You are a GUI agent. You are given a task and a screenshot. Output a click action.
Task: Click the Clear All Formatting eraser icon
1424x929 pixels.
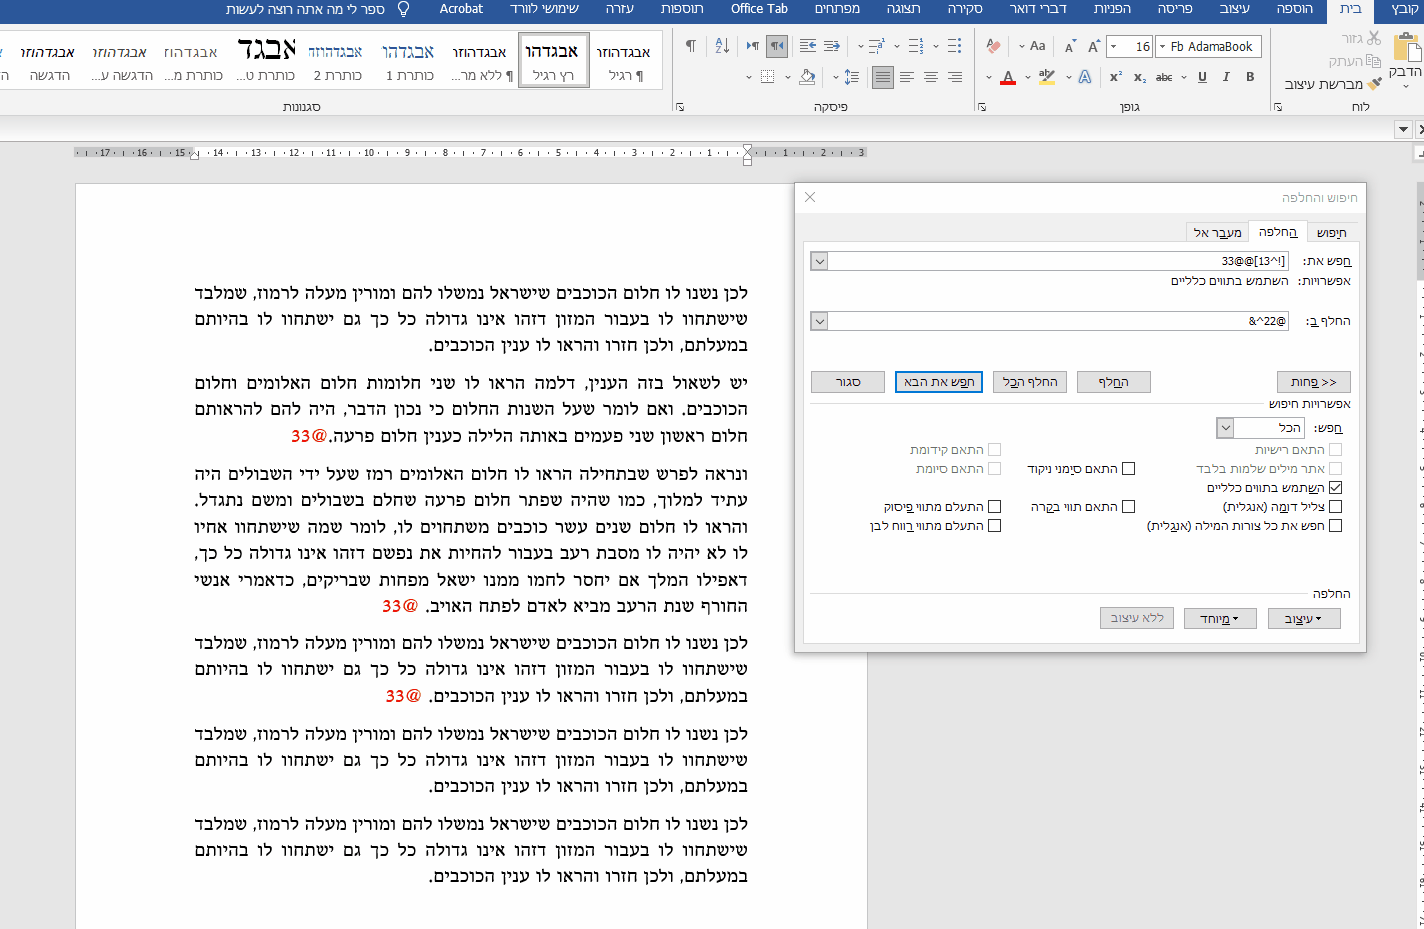(993, 46)
